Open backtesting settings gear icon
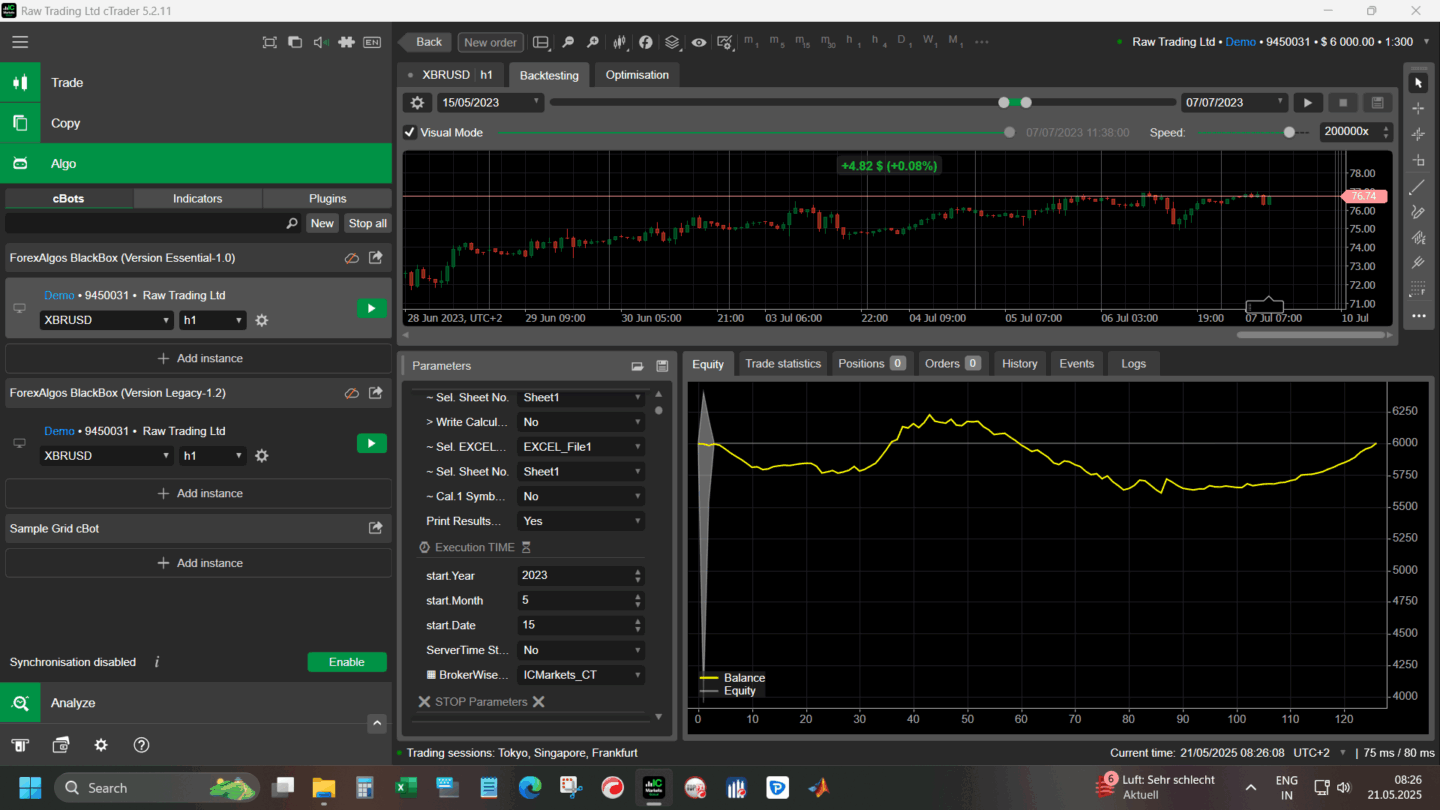Screen dimensions: 1440x810 coord(417,102)
